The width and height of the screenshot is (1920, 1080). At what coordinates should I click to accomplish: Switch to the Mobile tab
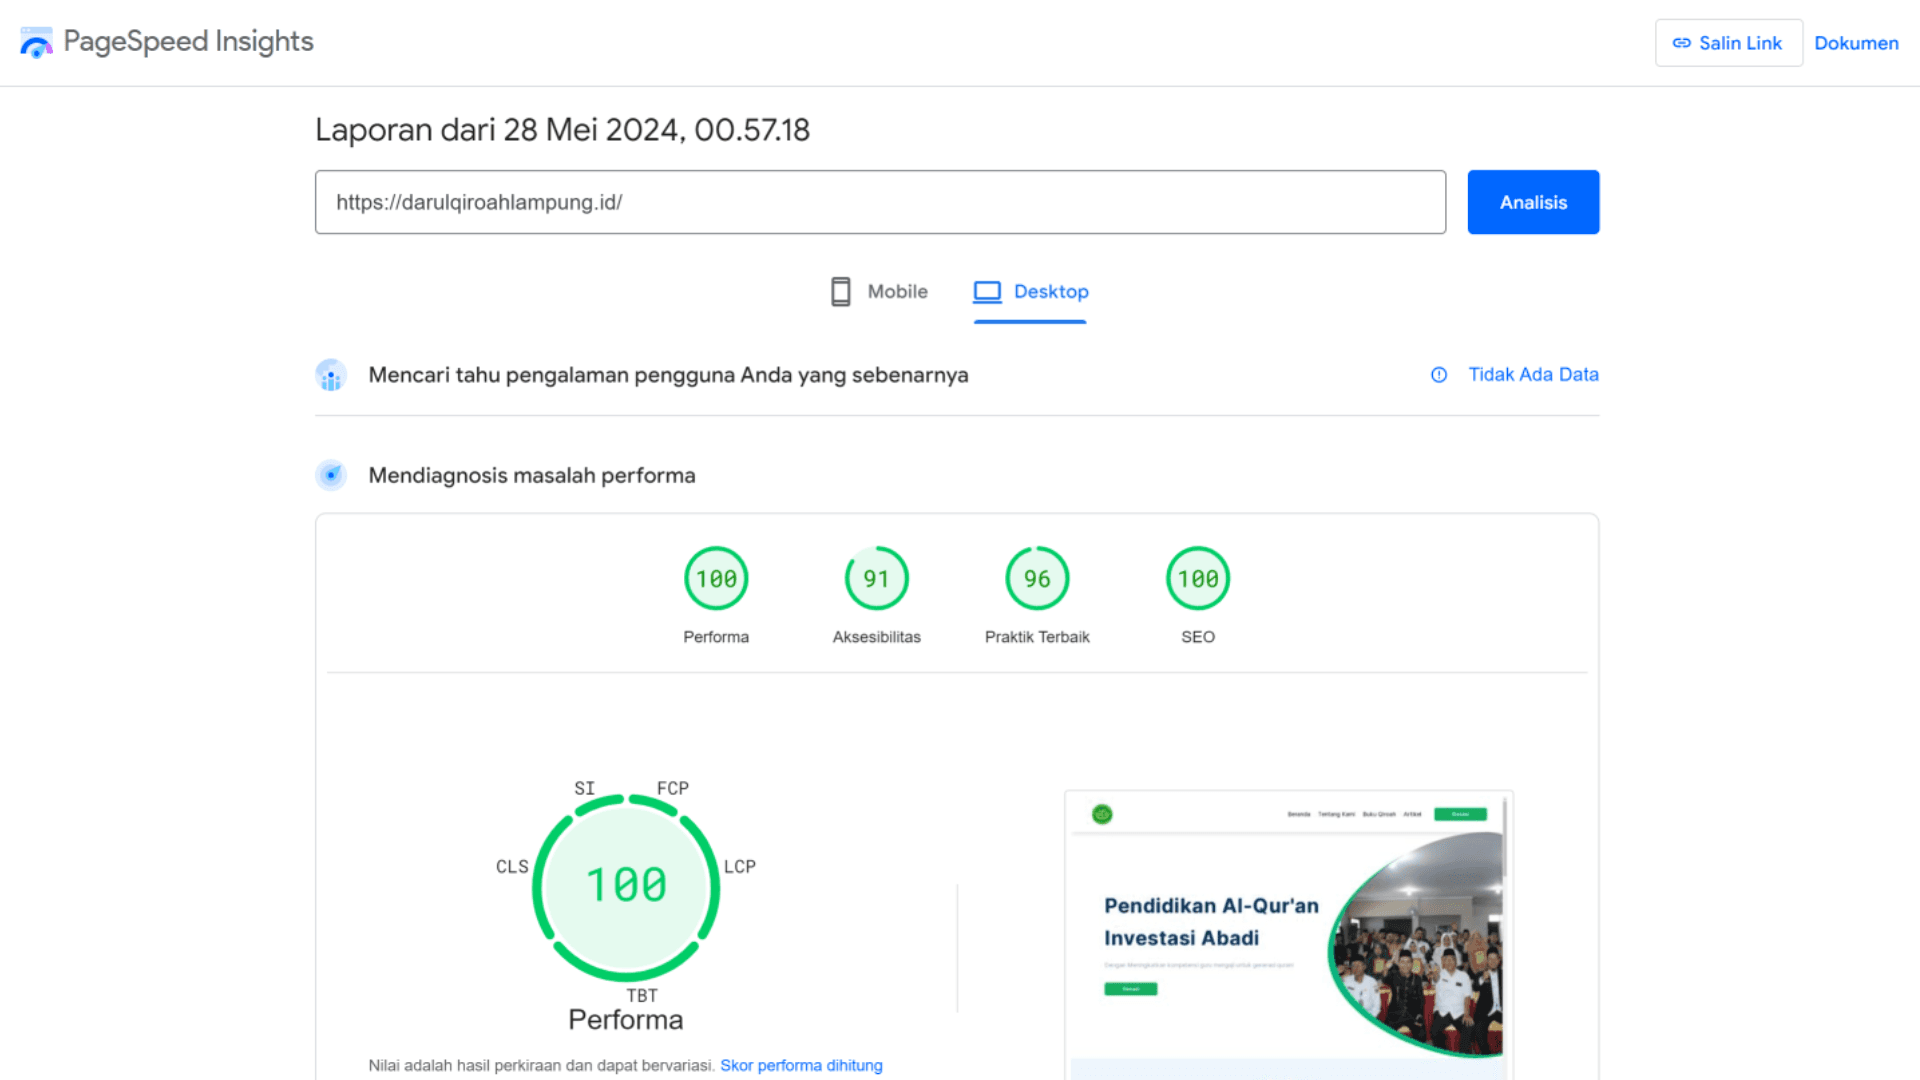(879, 292)
